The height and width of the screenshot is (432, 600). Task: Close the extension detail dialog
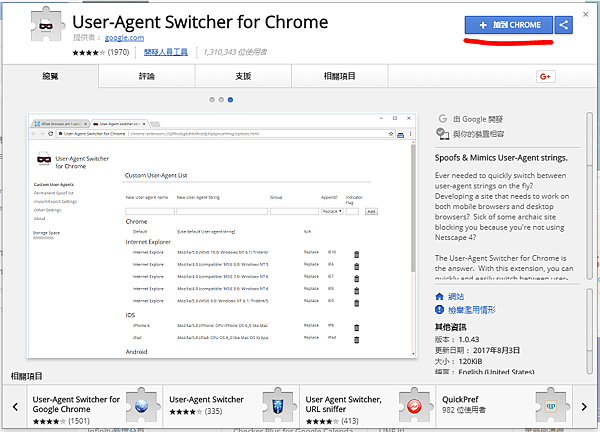[585, 15]
